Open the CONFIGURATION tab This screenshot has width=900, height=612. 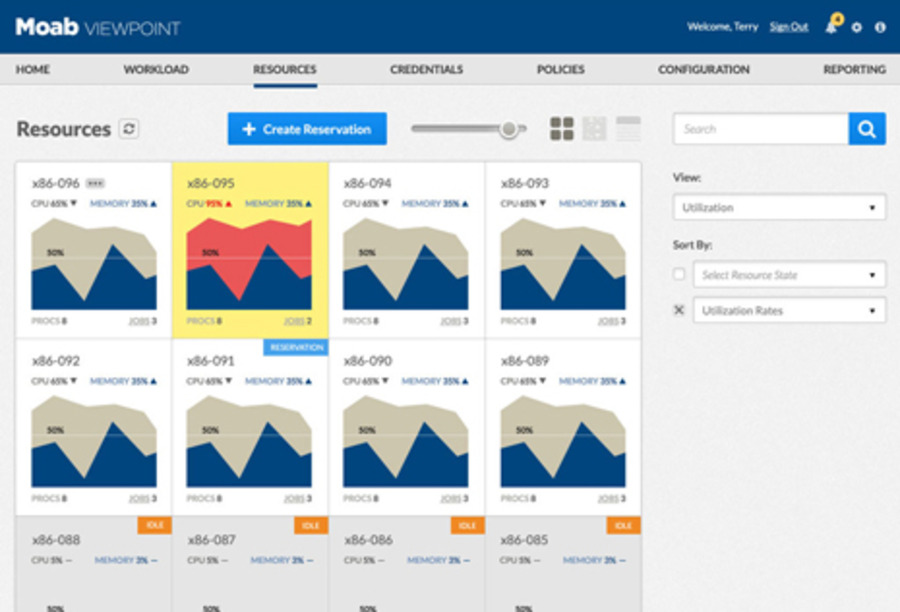point(704,69)
